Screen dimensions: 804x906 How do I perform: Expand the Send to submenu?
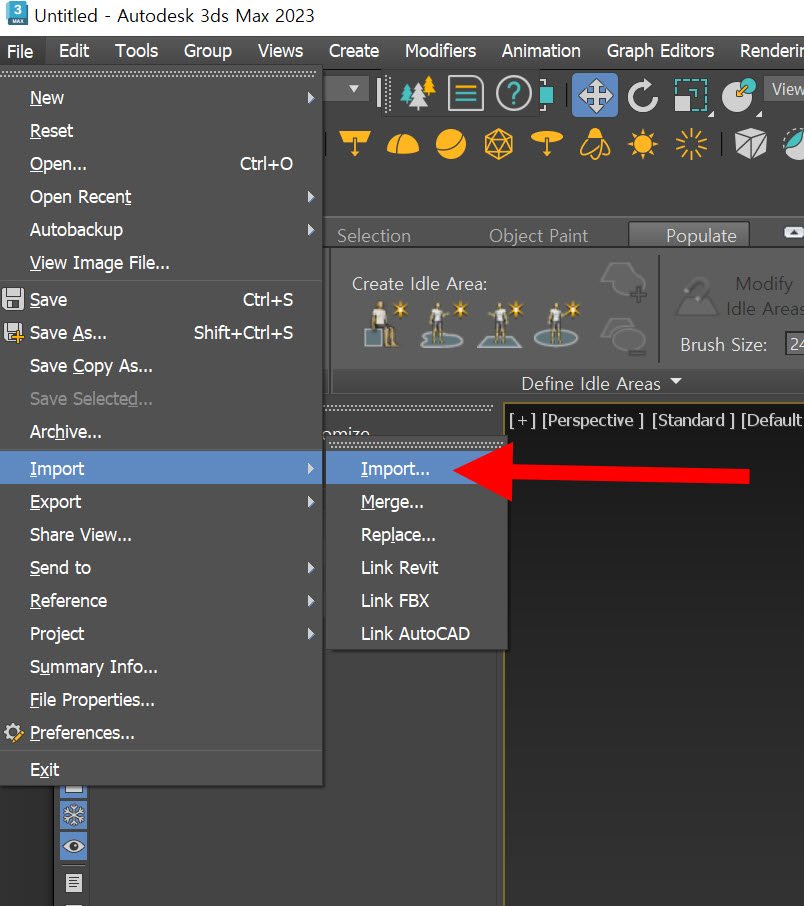click(x=161, y=567)
